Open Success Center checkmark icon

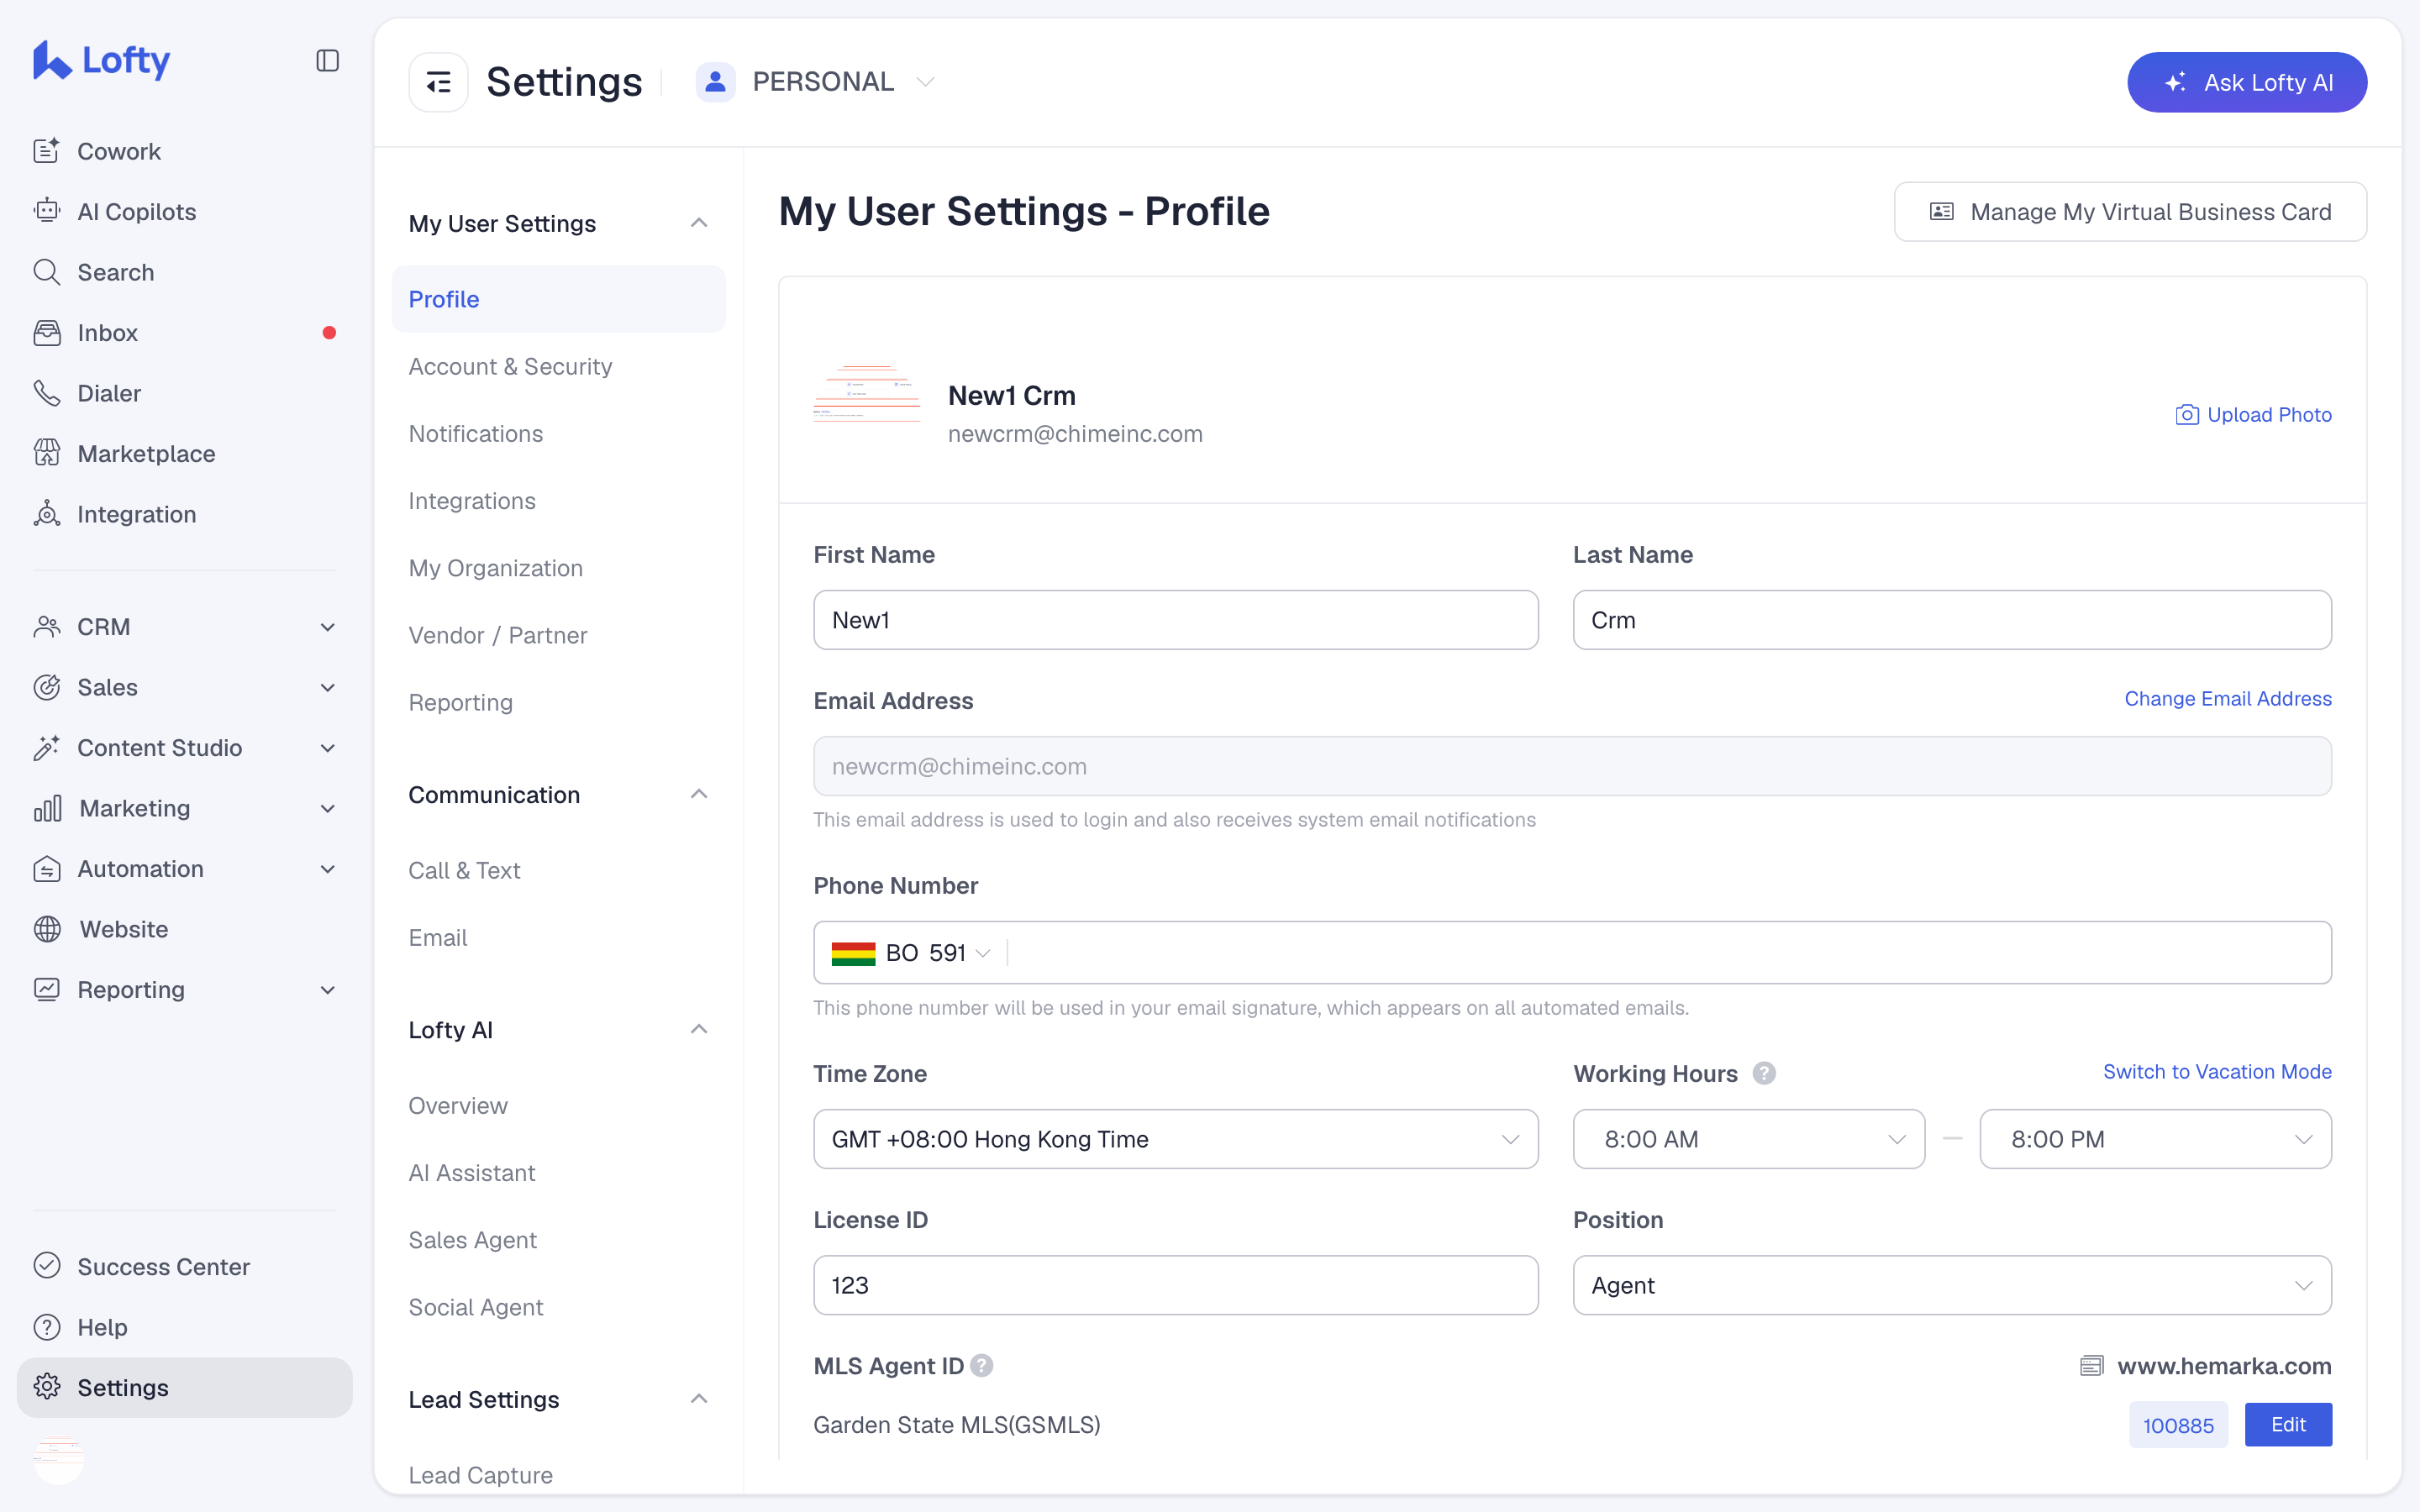coord(47,1266)
